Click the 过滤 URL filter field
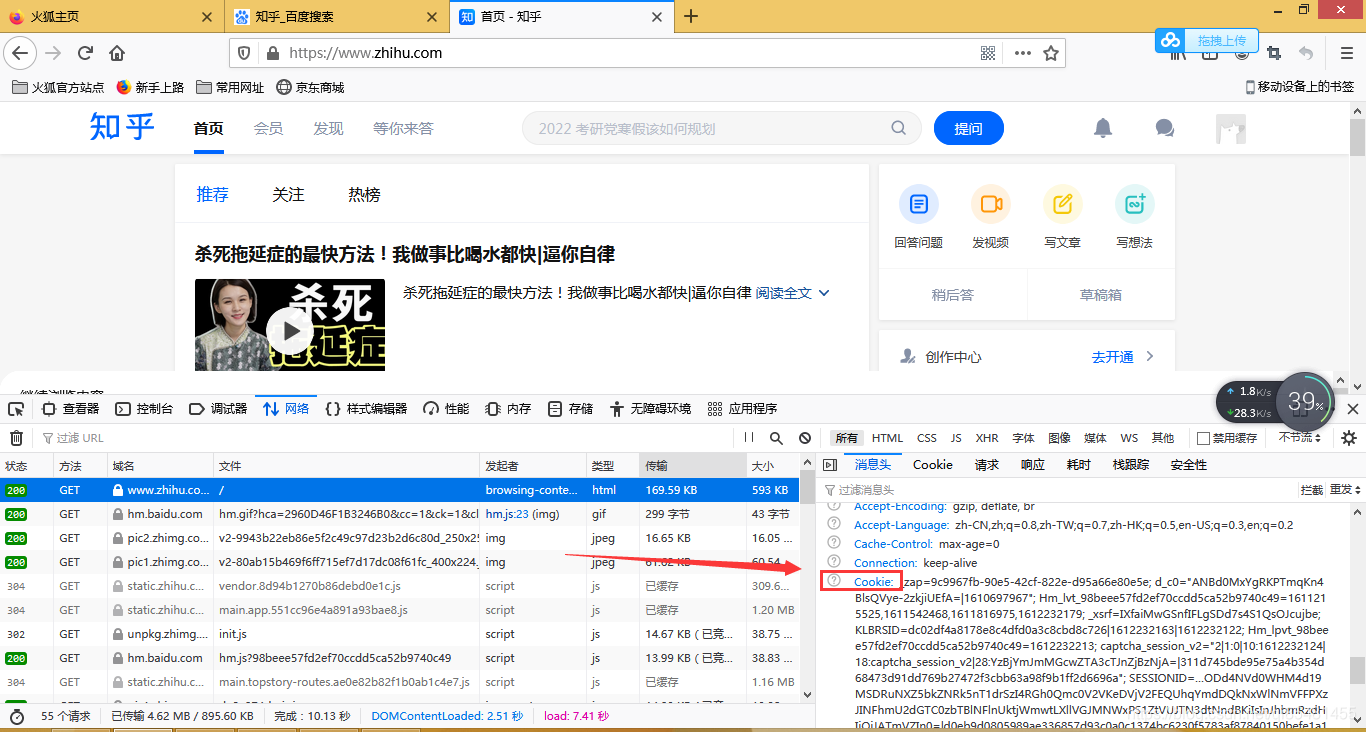1366x732 pixels. click(385, 438)
